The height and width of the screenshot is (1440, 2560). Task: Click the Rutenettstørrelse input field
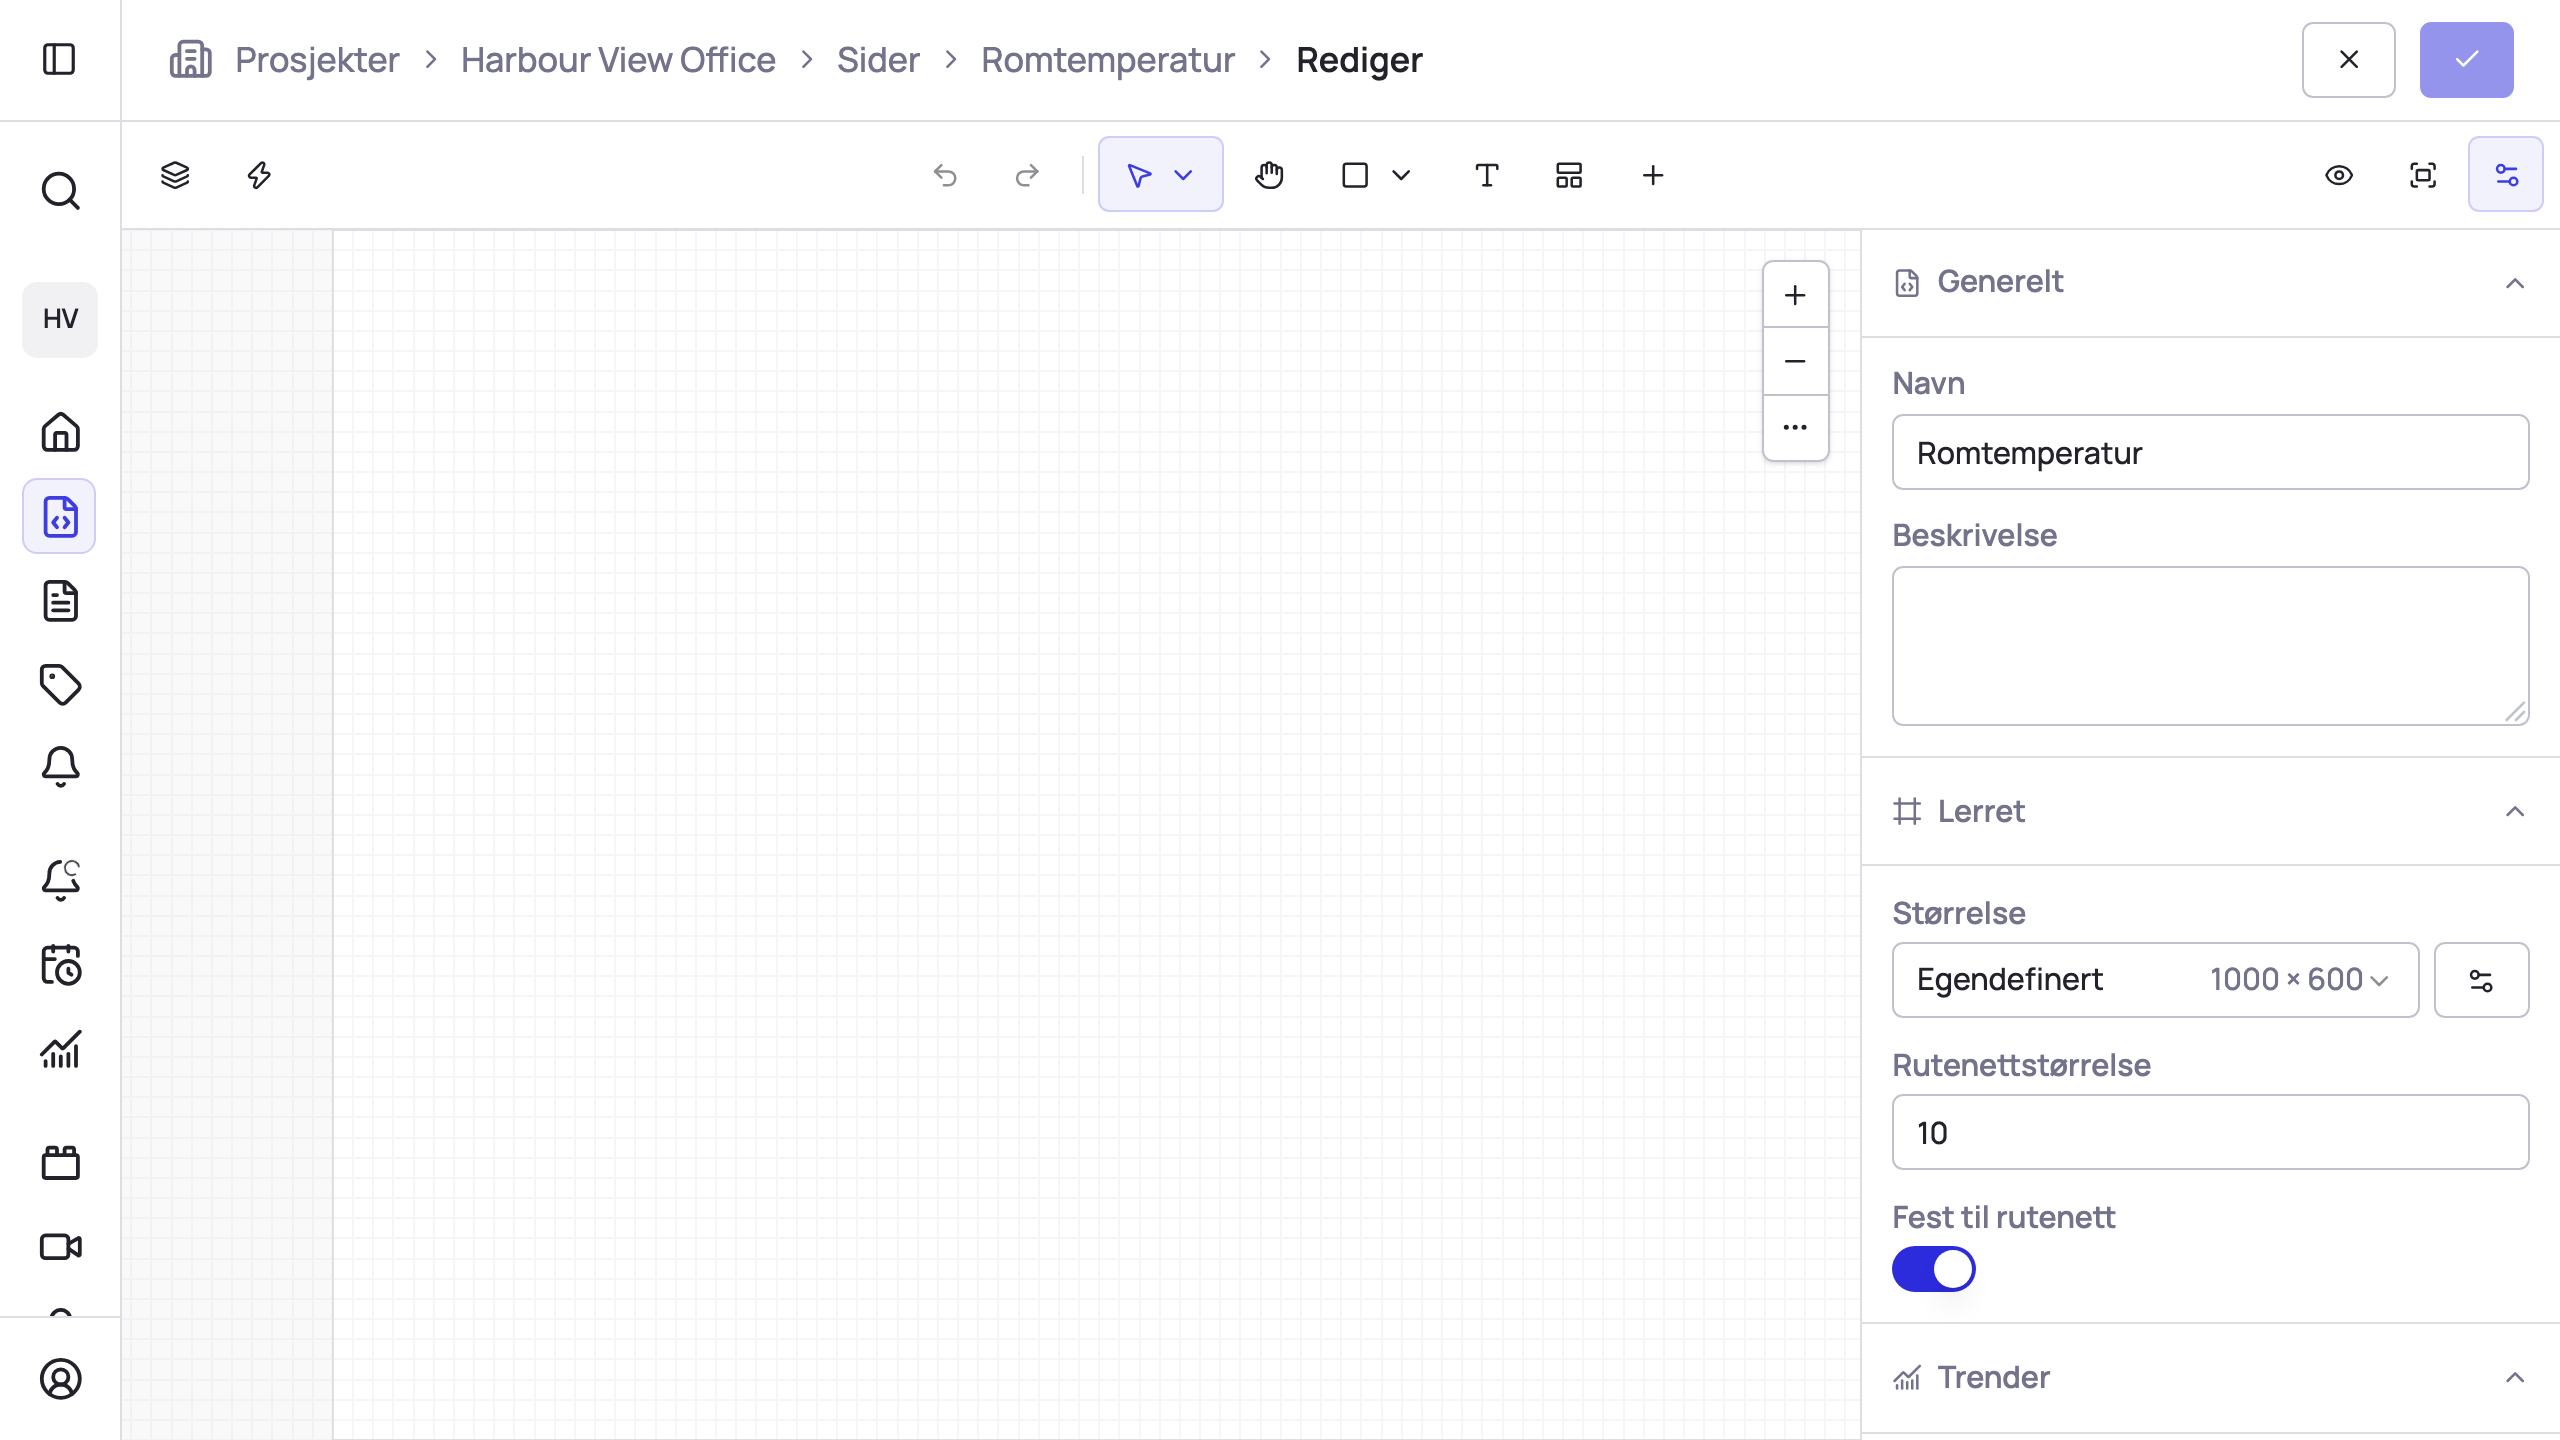click(2210, 1132)
